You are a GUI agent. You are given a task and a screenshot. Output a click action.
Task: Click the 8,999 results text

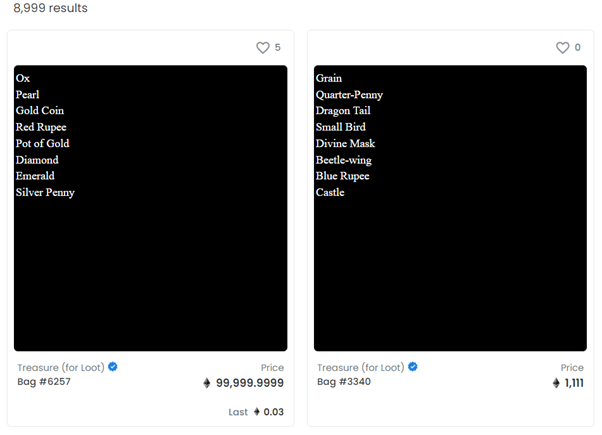tap(50, 8)
